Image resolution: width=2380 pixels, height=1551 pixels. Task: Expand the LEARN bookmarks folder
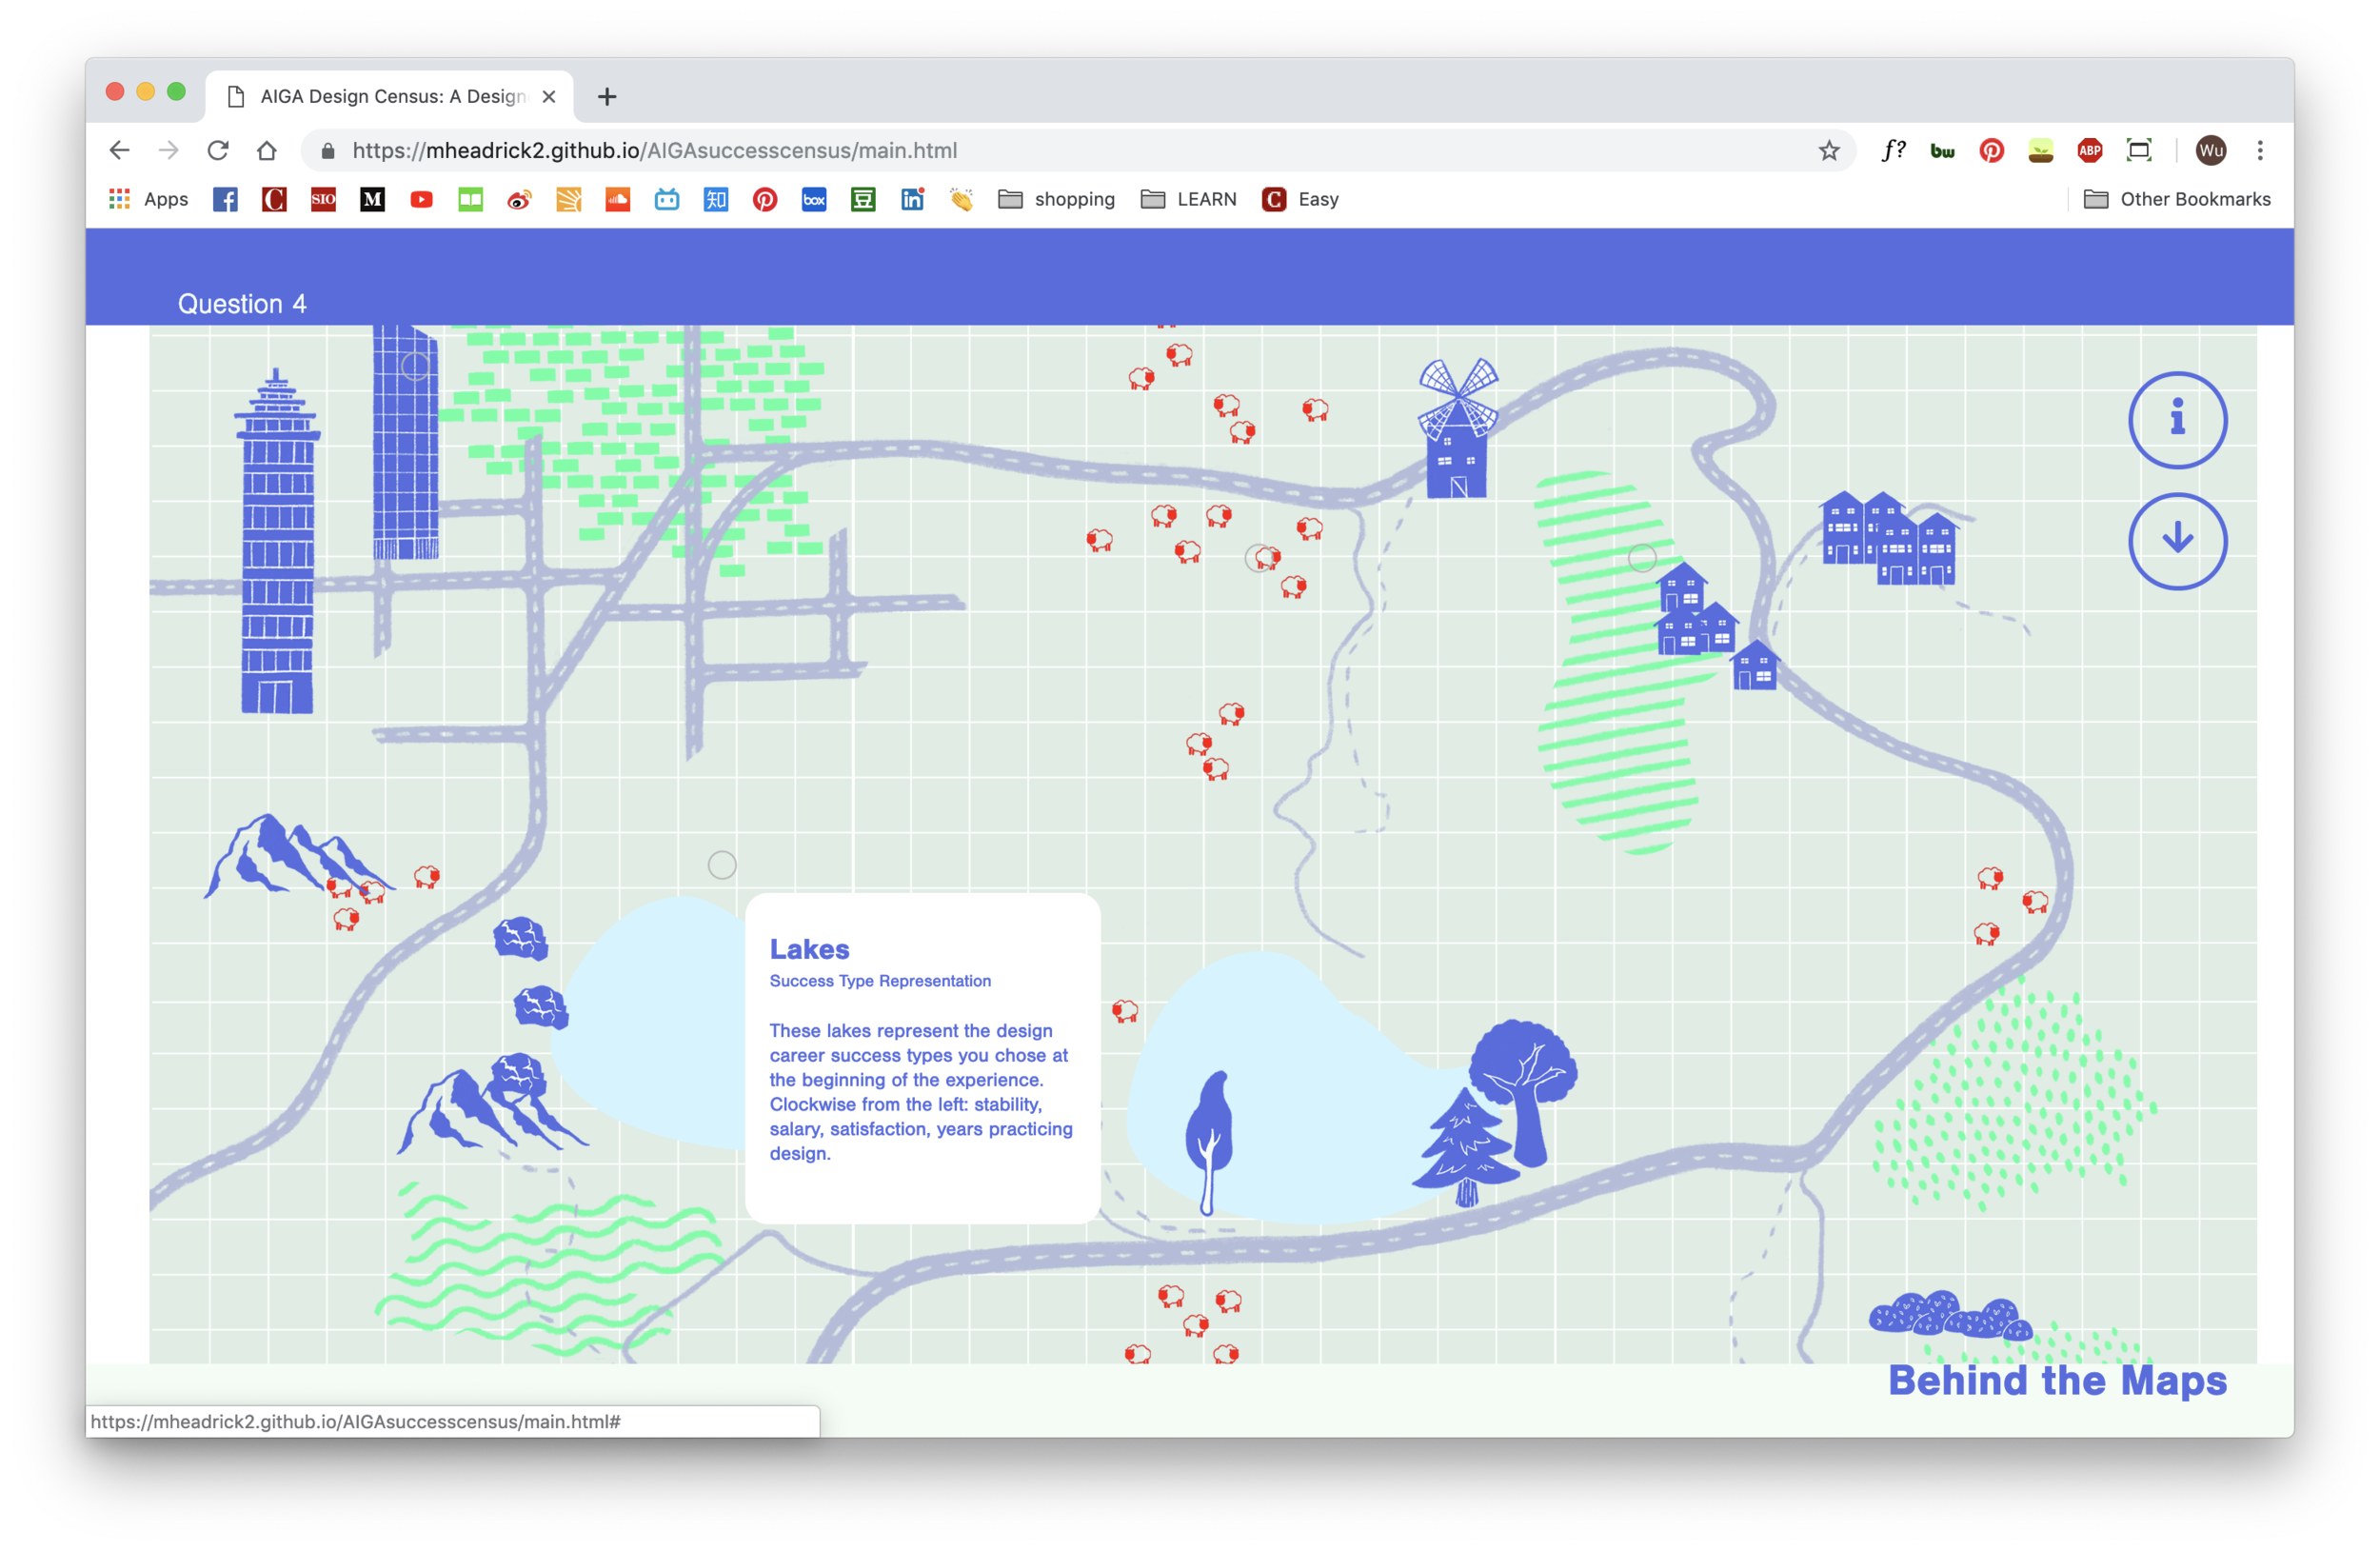1187,199
